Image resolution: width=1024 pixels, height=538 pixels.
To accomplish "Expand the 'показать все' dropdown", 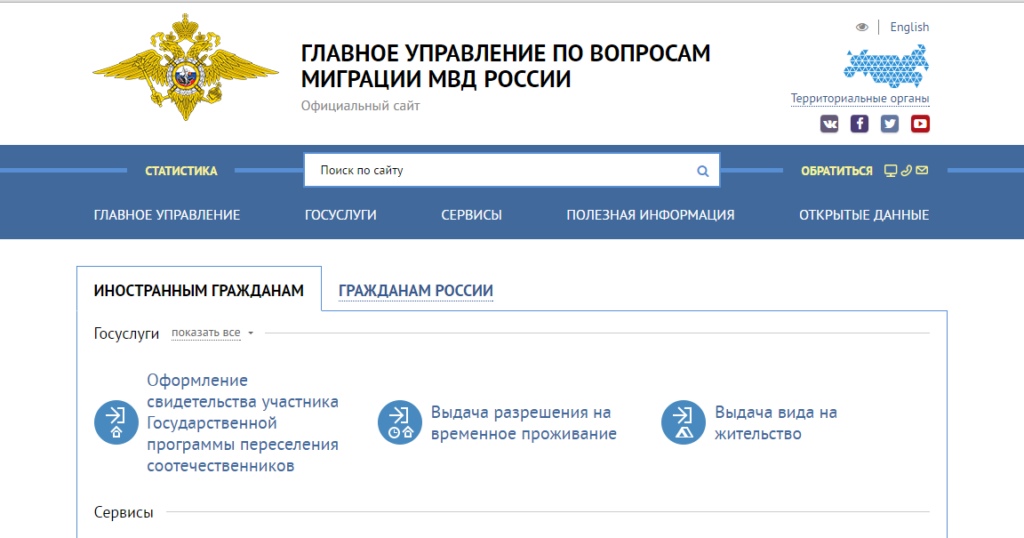I will tap(212, 333).
